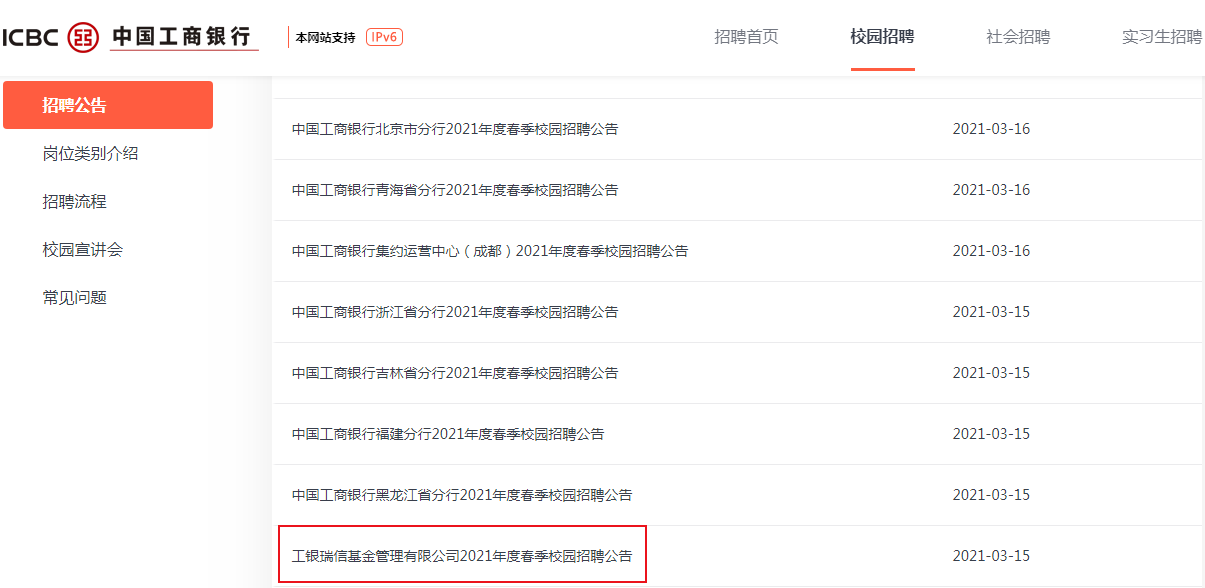The image size is (1205, 588).
Task: Open the 实习生招聘 tab
Action: (1162, 37)
